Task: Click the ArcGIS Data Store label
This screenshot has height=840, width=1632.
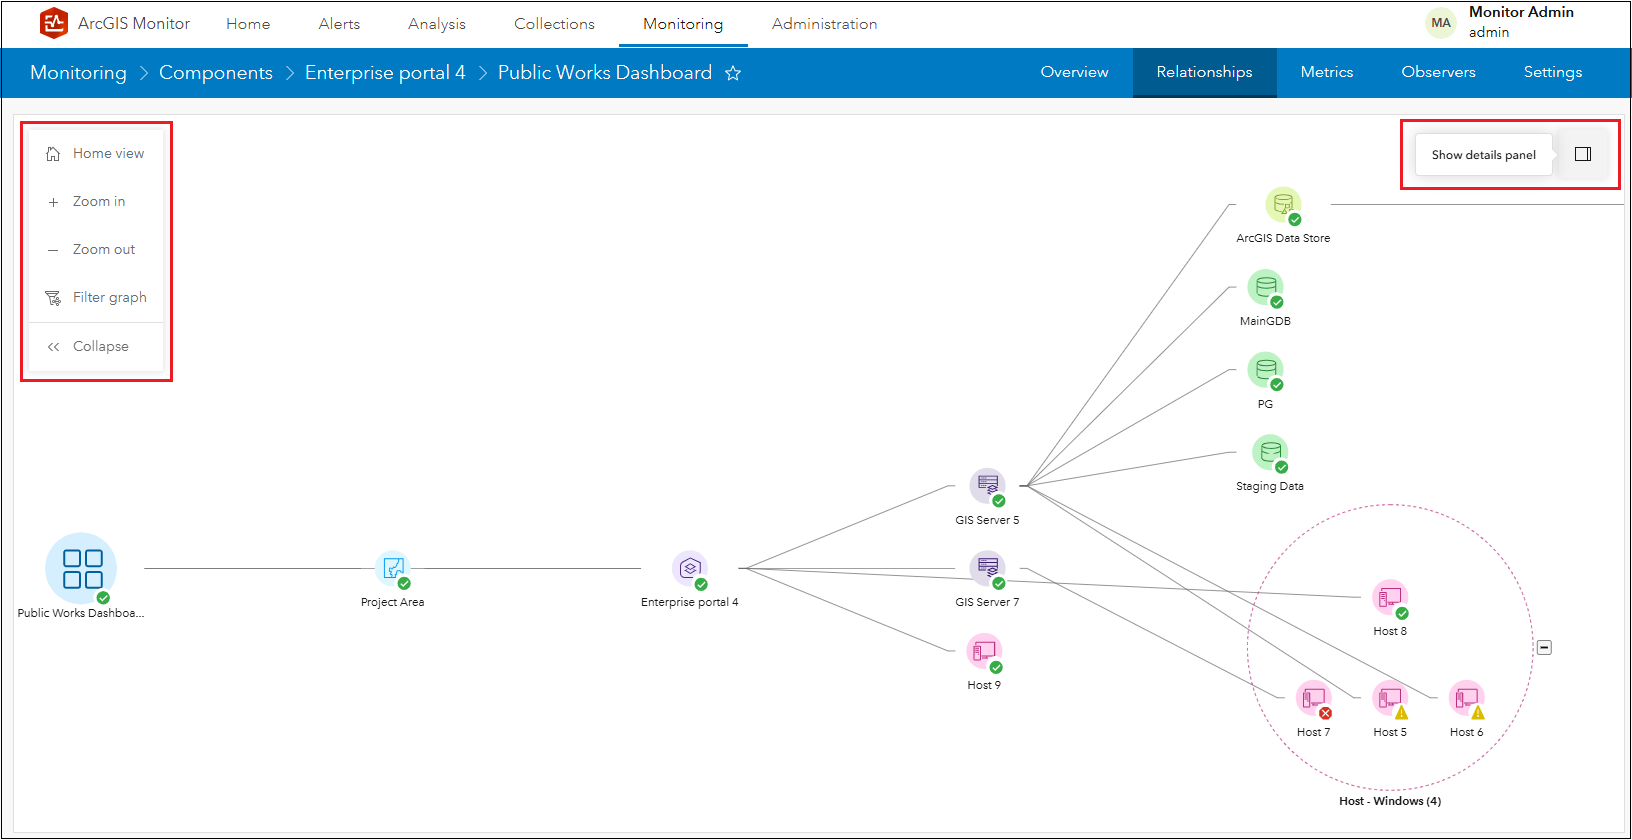Action: point(1283,238)
